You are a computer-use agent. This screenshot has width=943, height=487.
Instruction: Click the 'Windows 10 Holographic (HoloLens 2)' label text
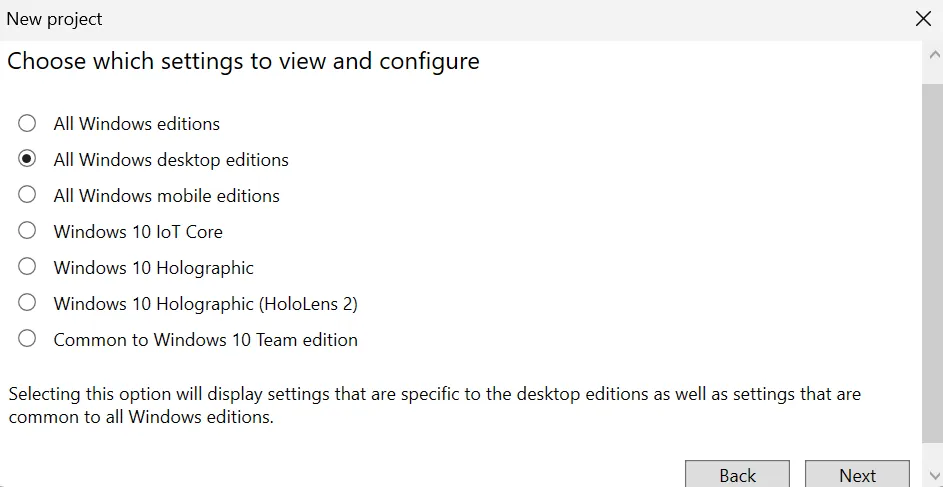[206, 304]
